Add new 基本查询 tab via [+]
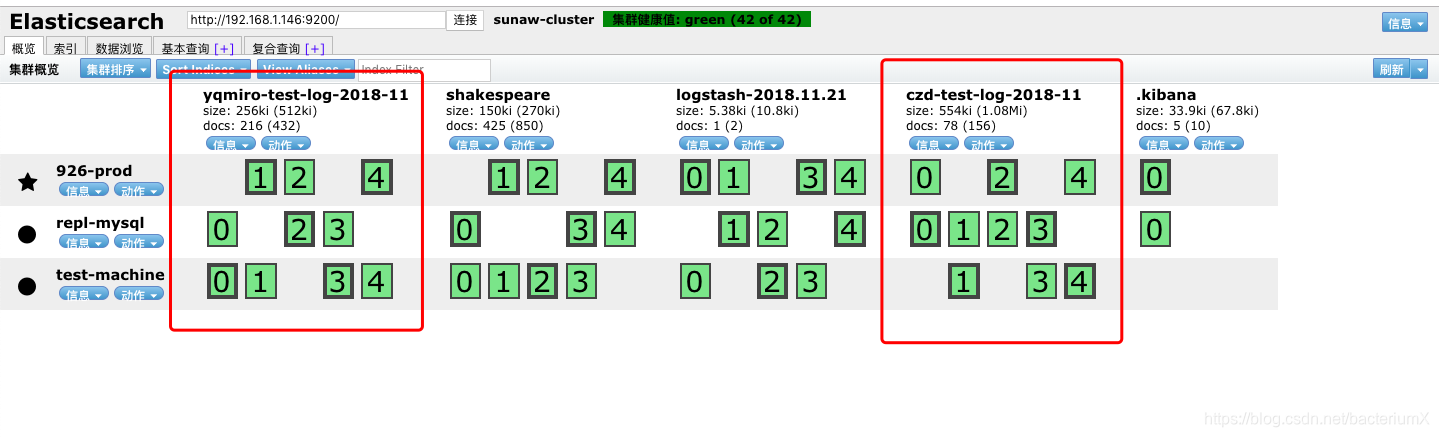Viewport: 1439px width, 437px height. pyautogui.click(x=224, y=48)
